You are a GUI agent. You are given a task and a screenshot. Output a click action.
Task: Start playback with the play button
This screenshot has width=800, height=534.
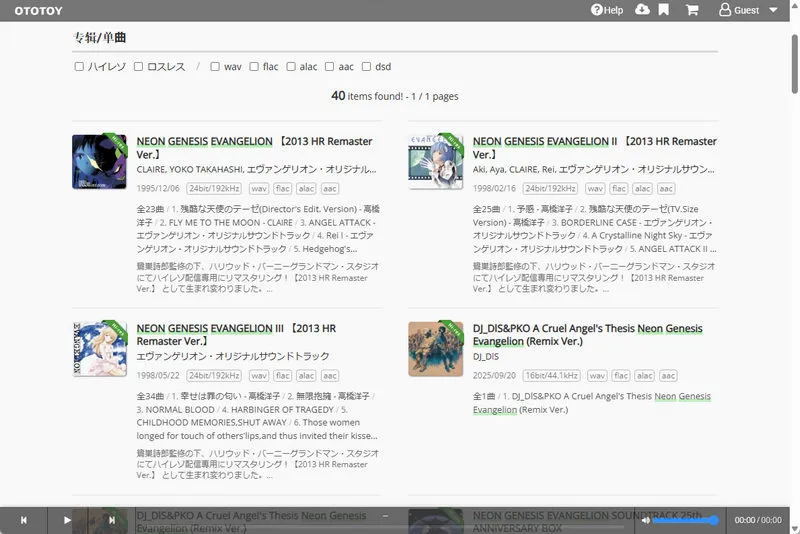[x=67, y=520]
